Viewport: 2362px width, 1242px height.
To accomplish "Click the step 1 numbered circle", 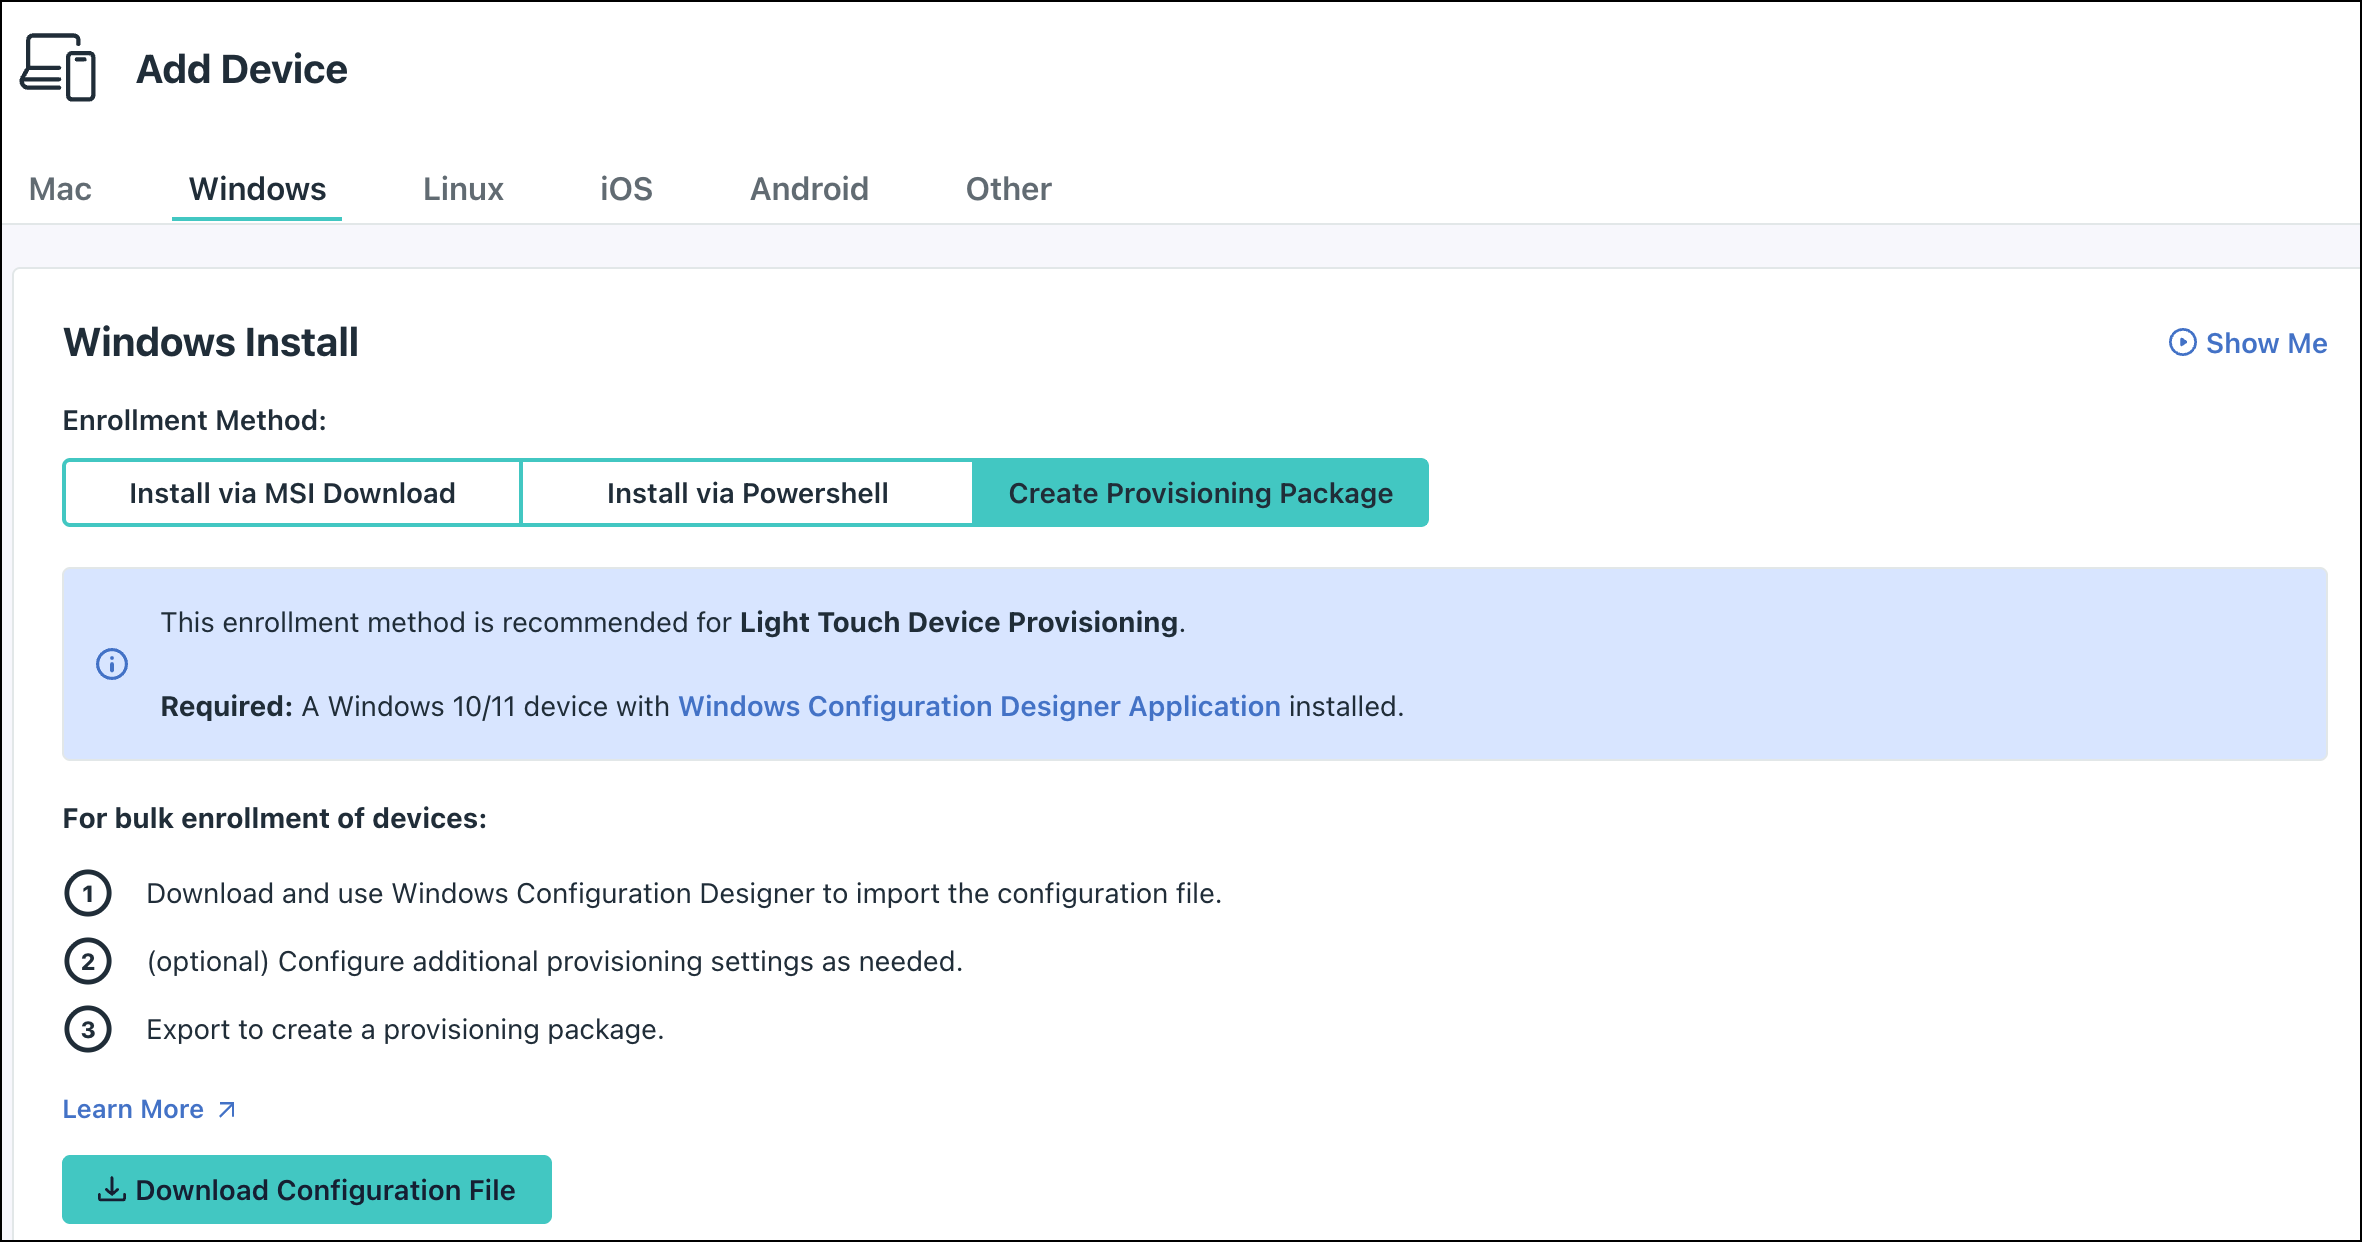I will [x=89, y=894].
